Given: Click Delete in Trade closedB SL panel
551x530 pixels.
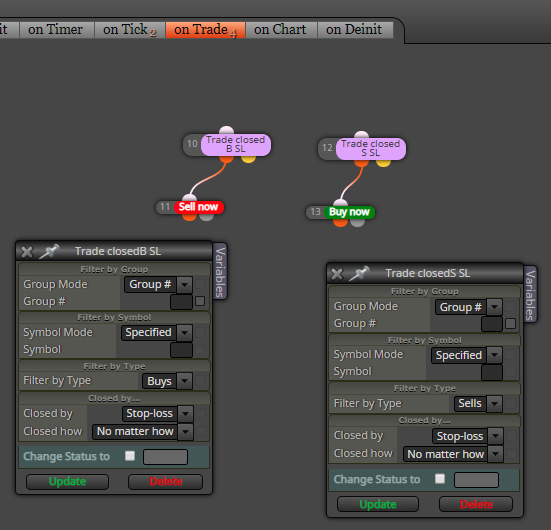Looking at the screenshot, I should click(x=166, y=481).
